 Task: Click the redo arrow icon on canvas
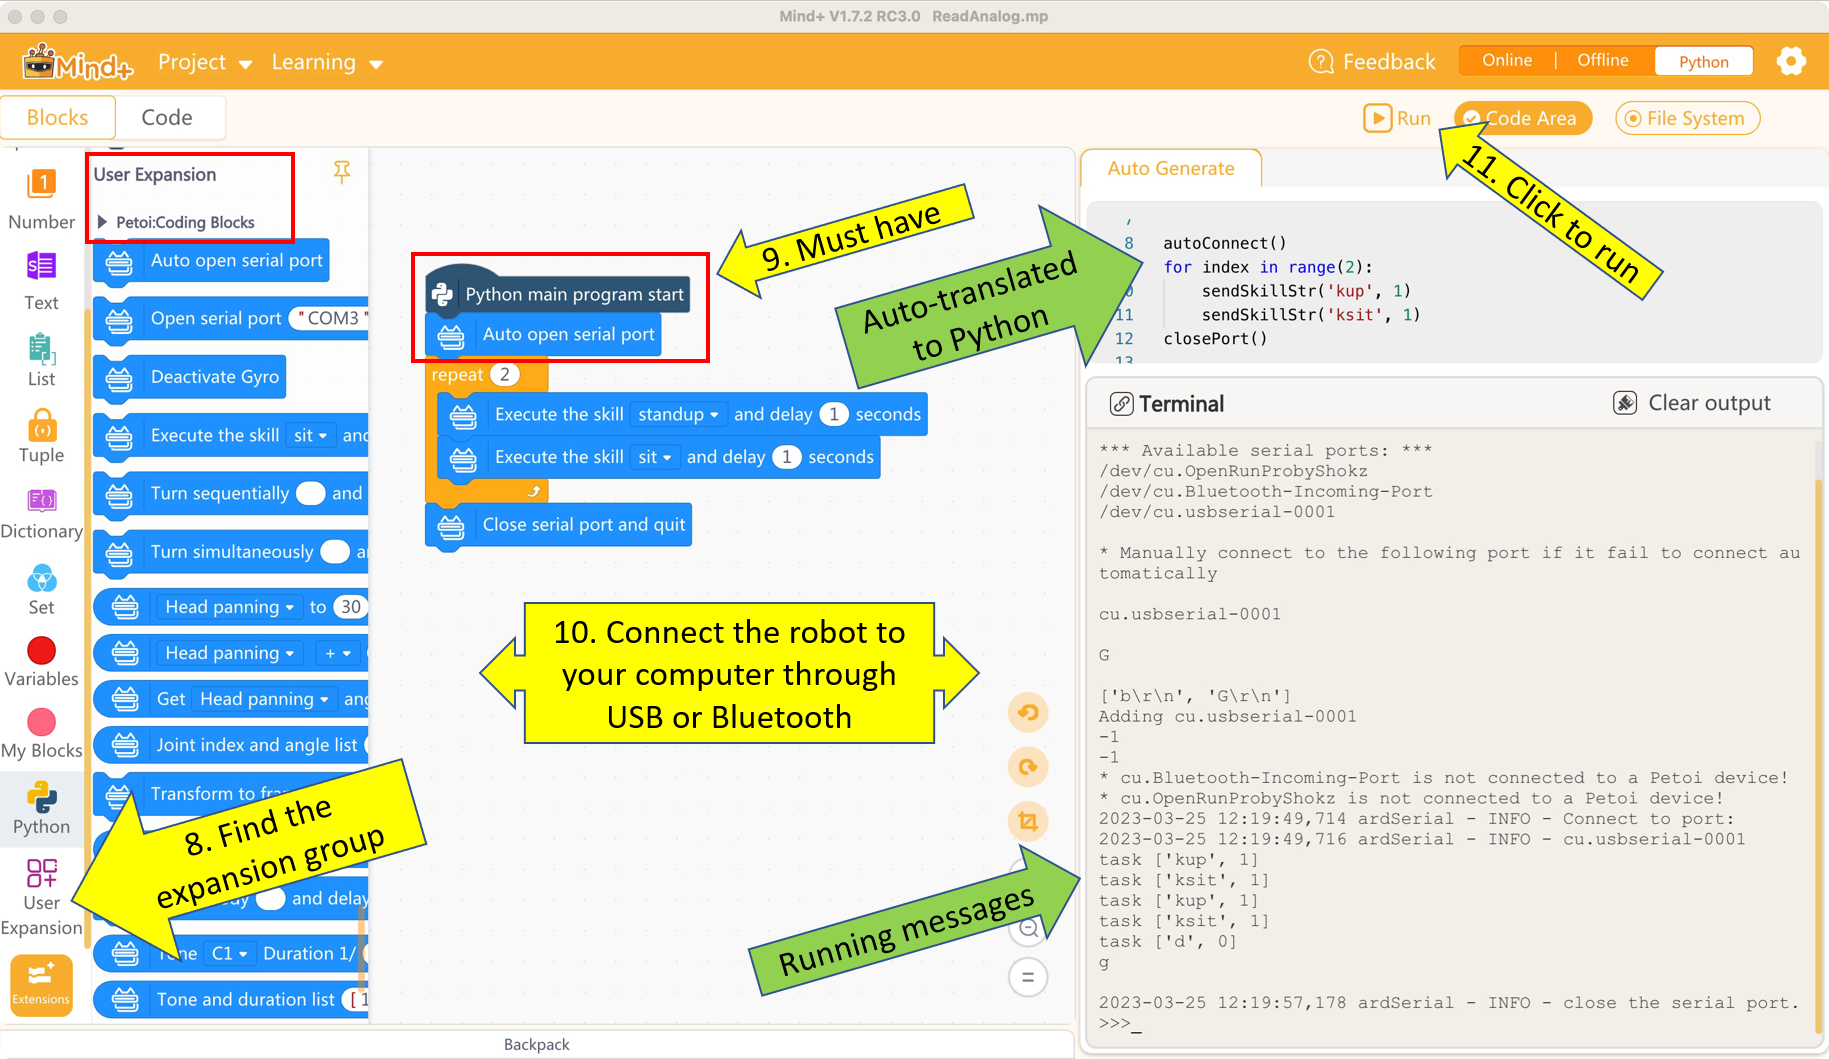pyautogui.click(x=1027, y=767)
